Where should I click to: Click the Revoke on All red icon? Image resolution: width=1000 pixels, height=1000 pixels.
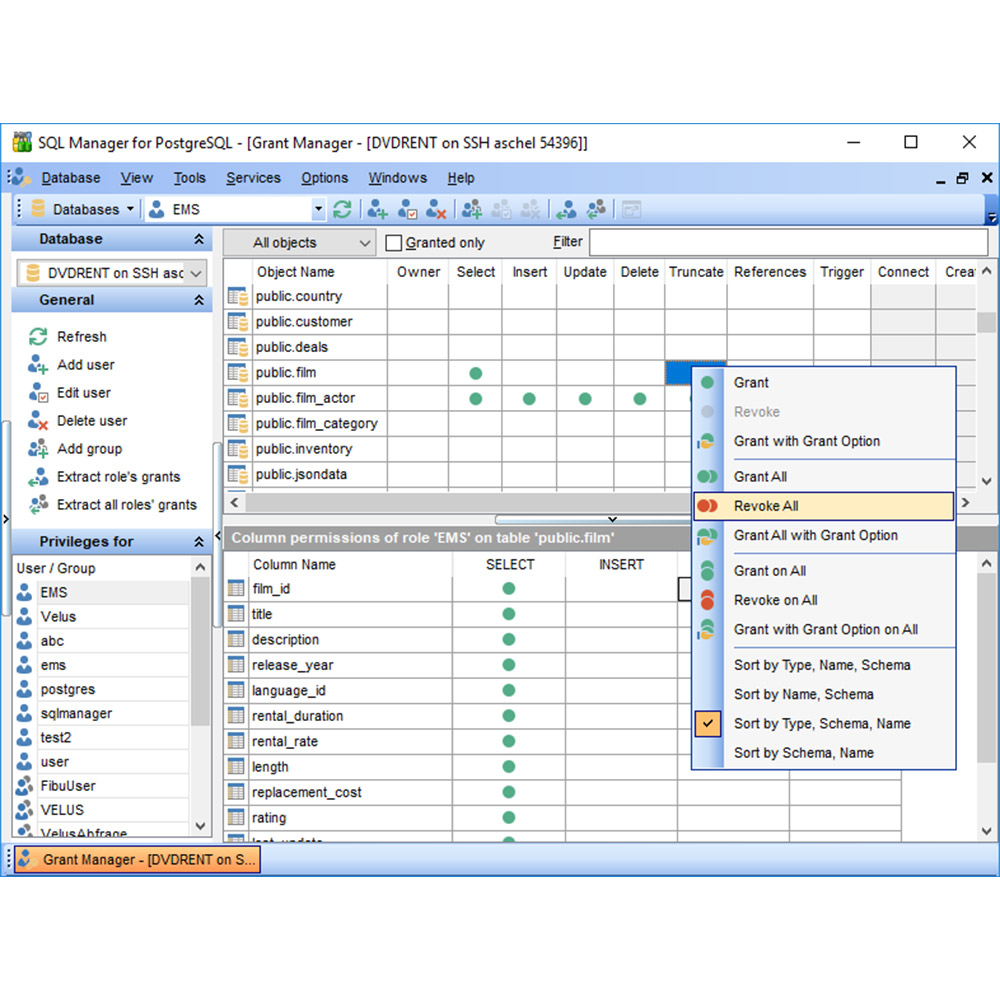click(707, 600)
